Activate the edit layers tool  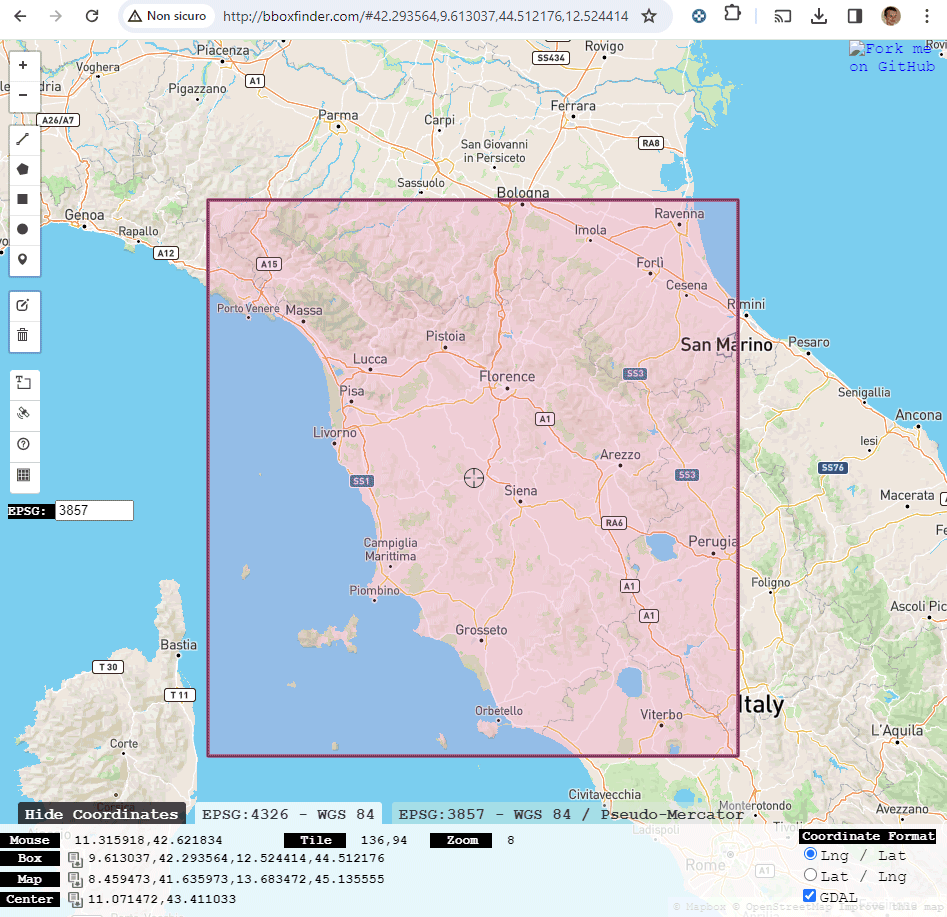click(x=23, y=306)
